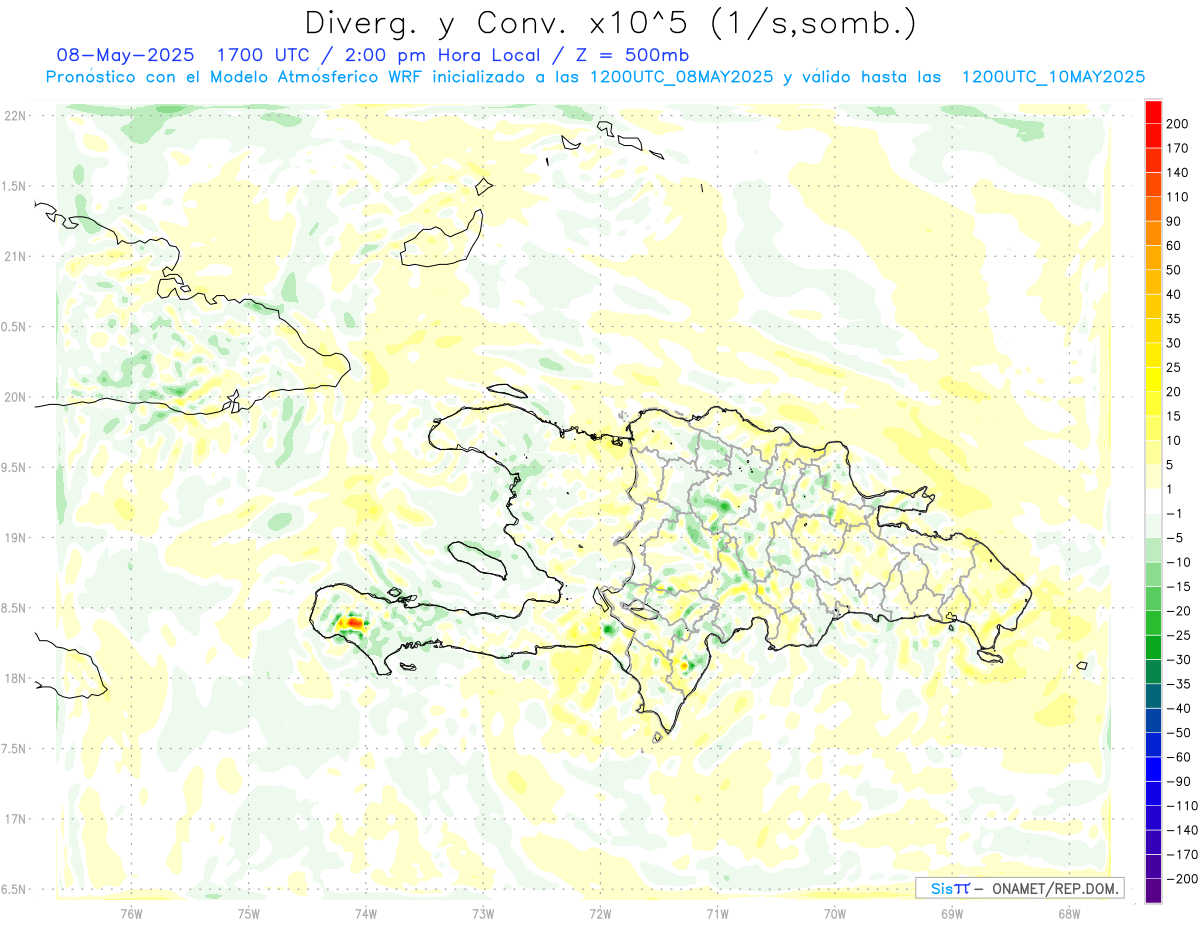Click the '-140' color scale value
The image size is (1200, 927).
tap(1180, 830)
